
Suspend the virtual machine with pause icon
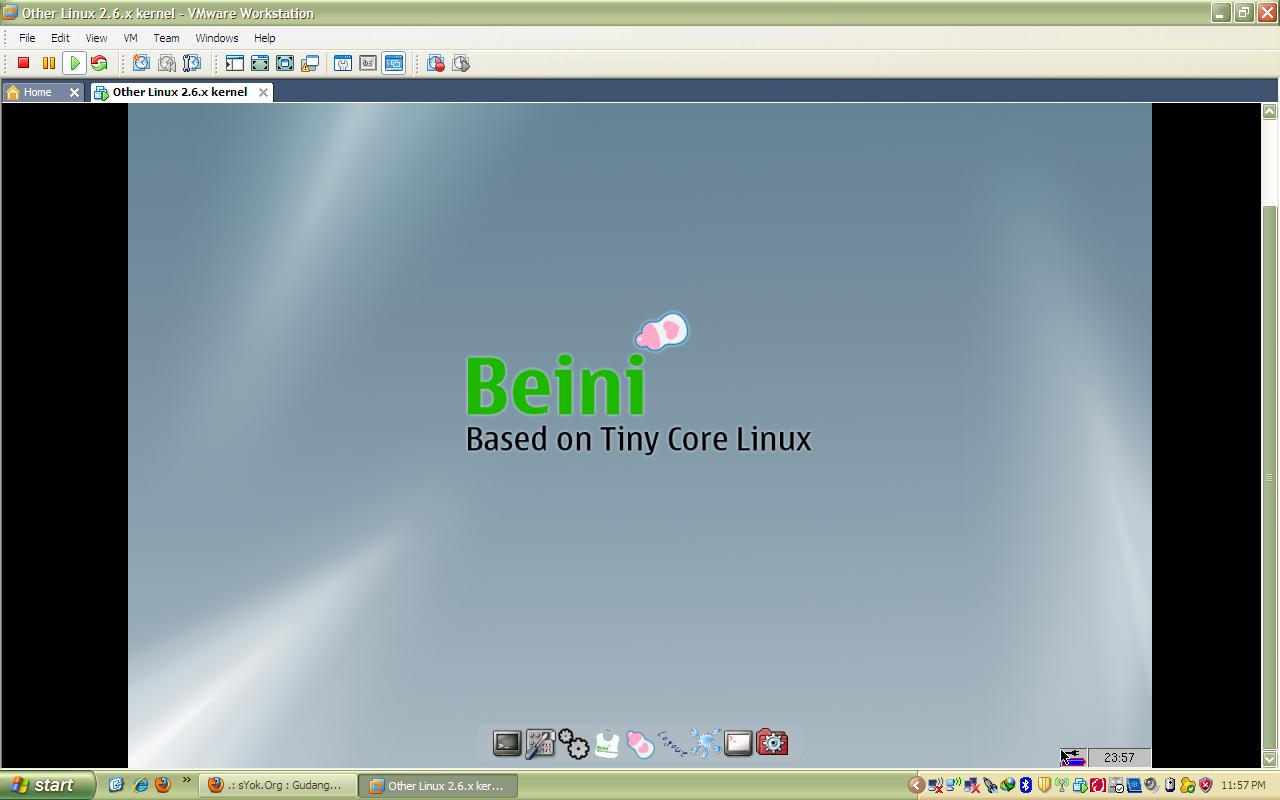(x=48, y=63)
